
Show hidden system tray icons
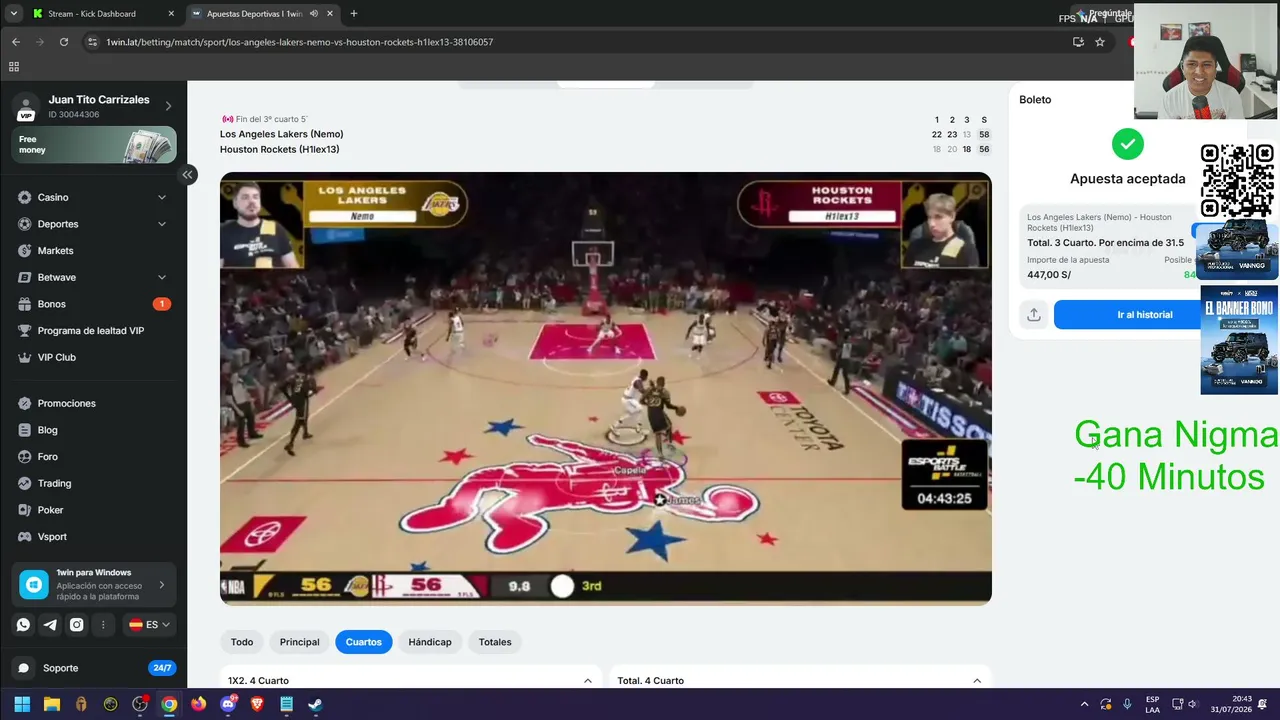[x=1084, y=704]
